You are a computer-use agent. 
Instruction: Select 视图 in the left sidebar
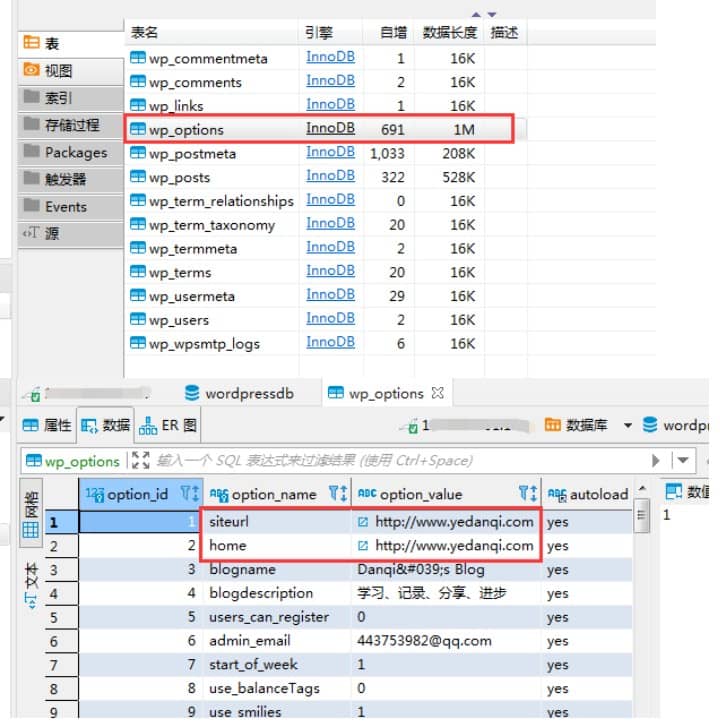59,71
